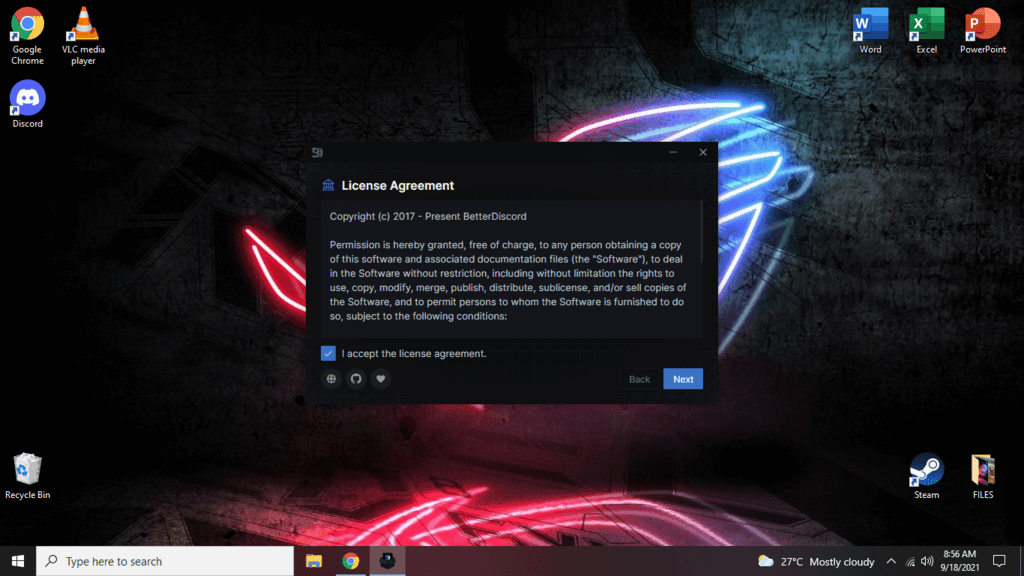Show hidden tray icons with the chevron
Viewport: 1024px width, 576px height.
pyautogui.click(x=890, y=561)
